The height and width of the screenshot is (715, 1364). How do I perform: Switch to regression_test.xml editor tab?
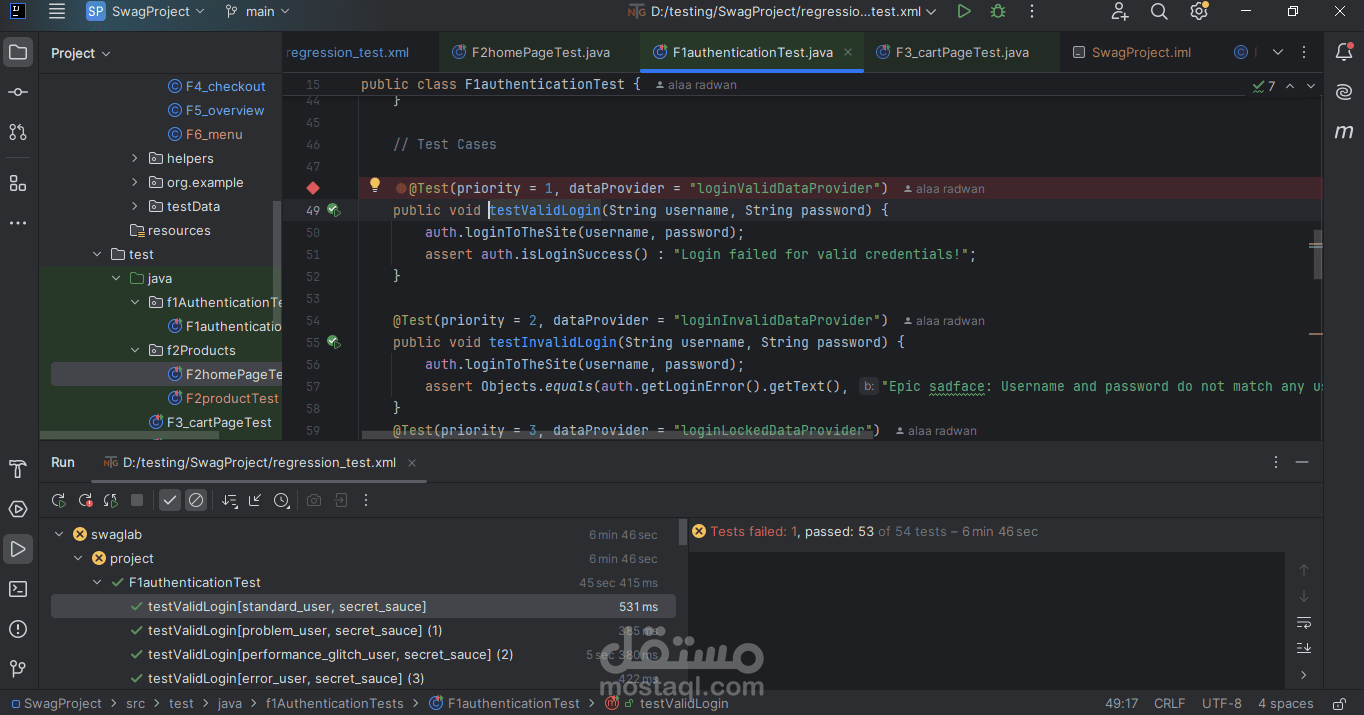348,52
